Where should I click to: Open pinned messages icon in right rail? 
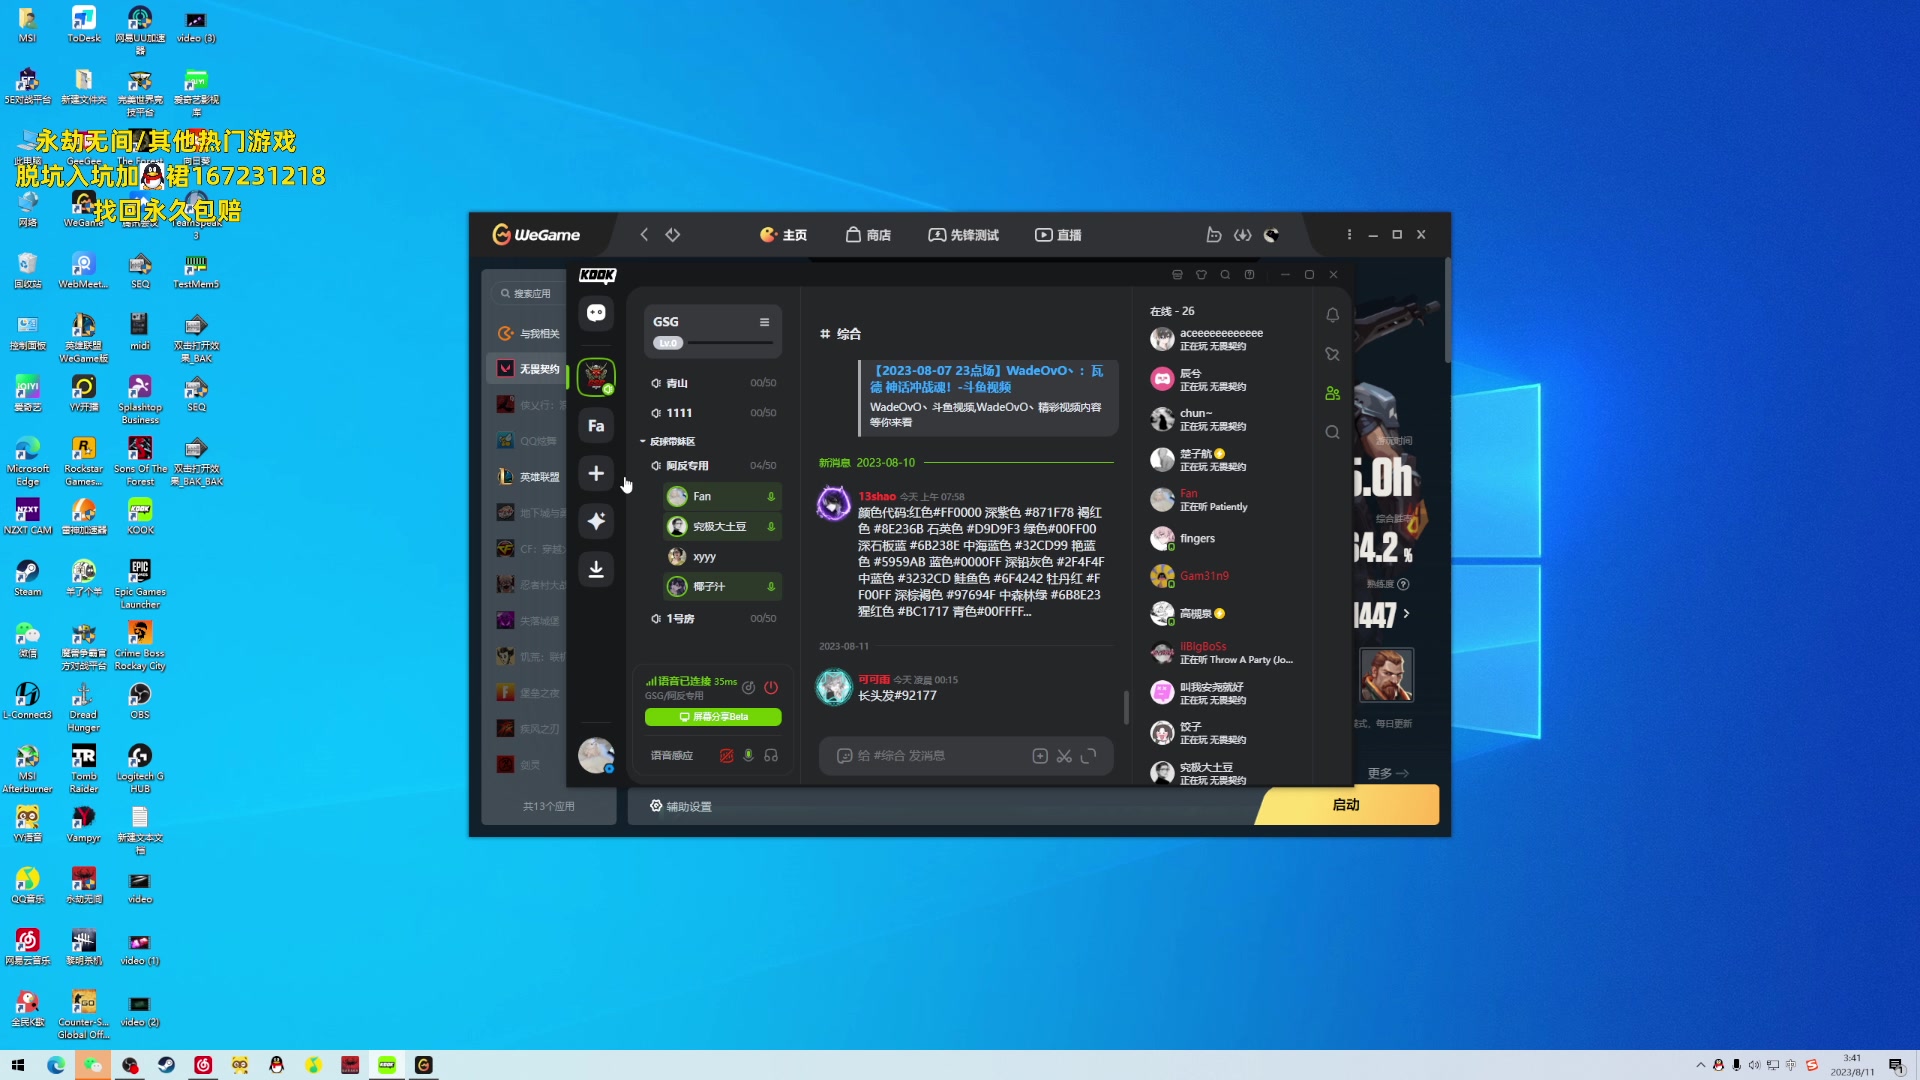[1332, 354]
